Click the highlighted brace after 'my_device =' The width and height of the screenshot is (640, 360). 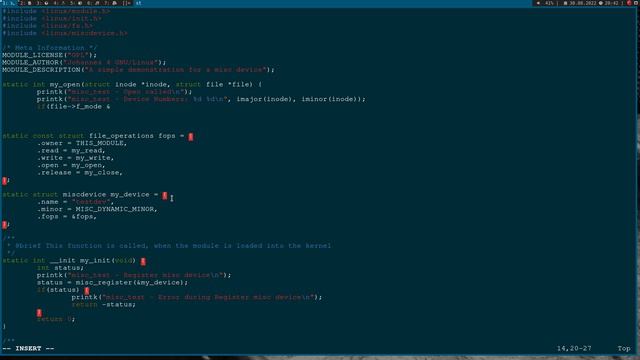coord(164,196)
